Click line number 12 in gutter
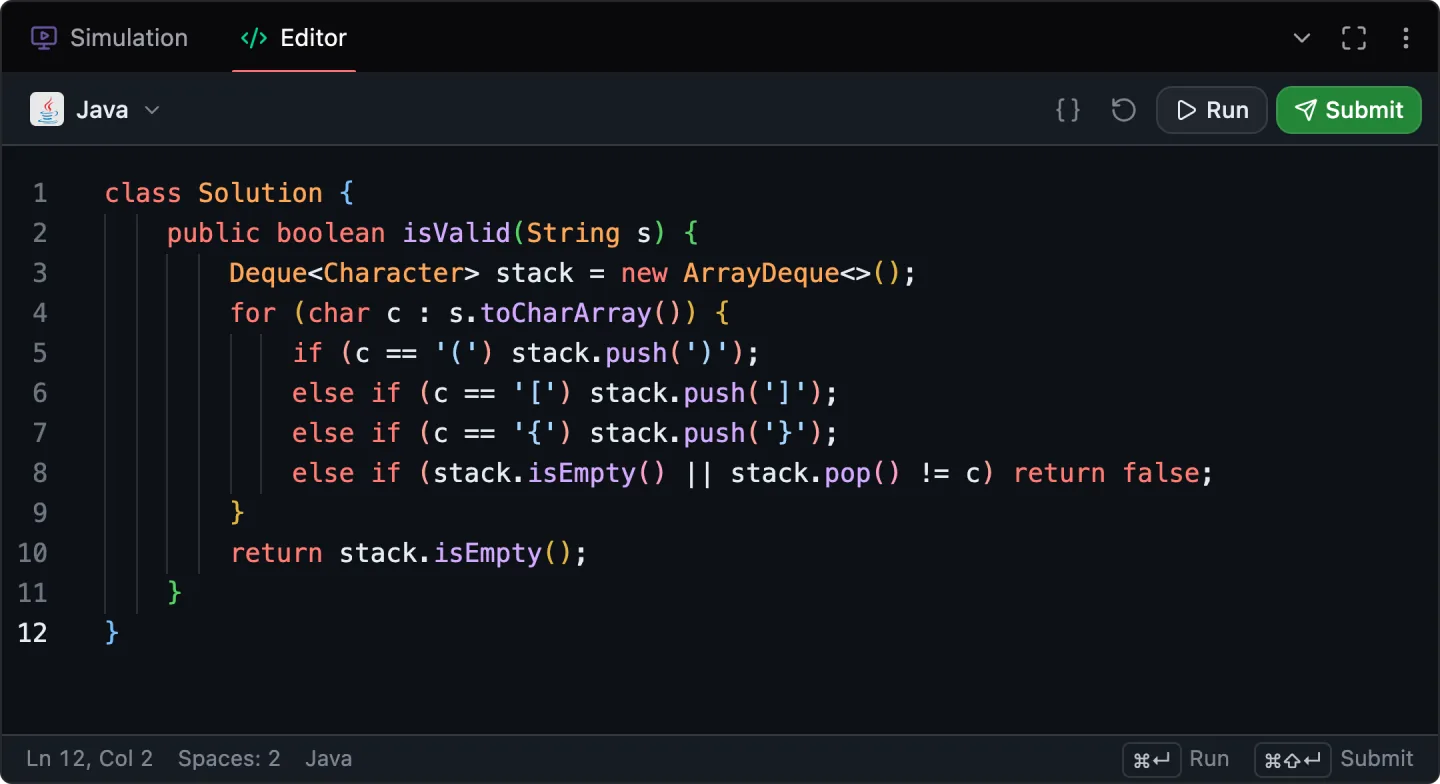The width and height of the screenshot is (1440, 784). [x=32, y=633]
